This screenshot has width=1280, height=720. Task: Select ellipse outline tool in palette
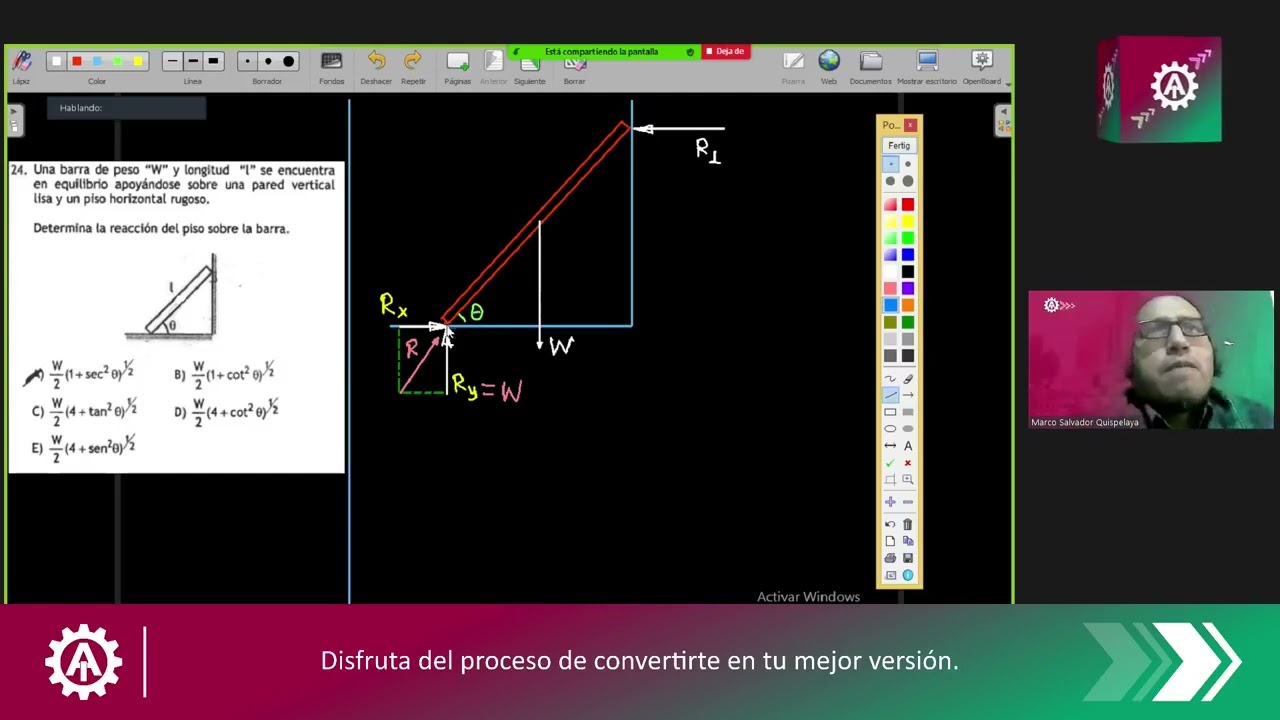pos(890,429)
